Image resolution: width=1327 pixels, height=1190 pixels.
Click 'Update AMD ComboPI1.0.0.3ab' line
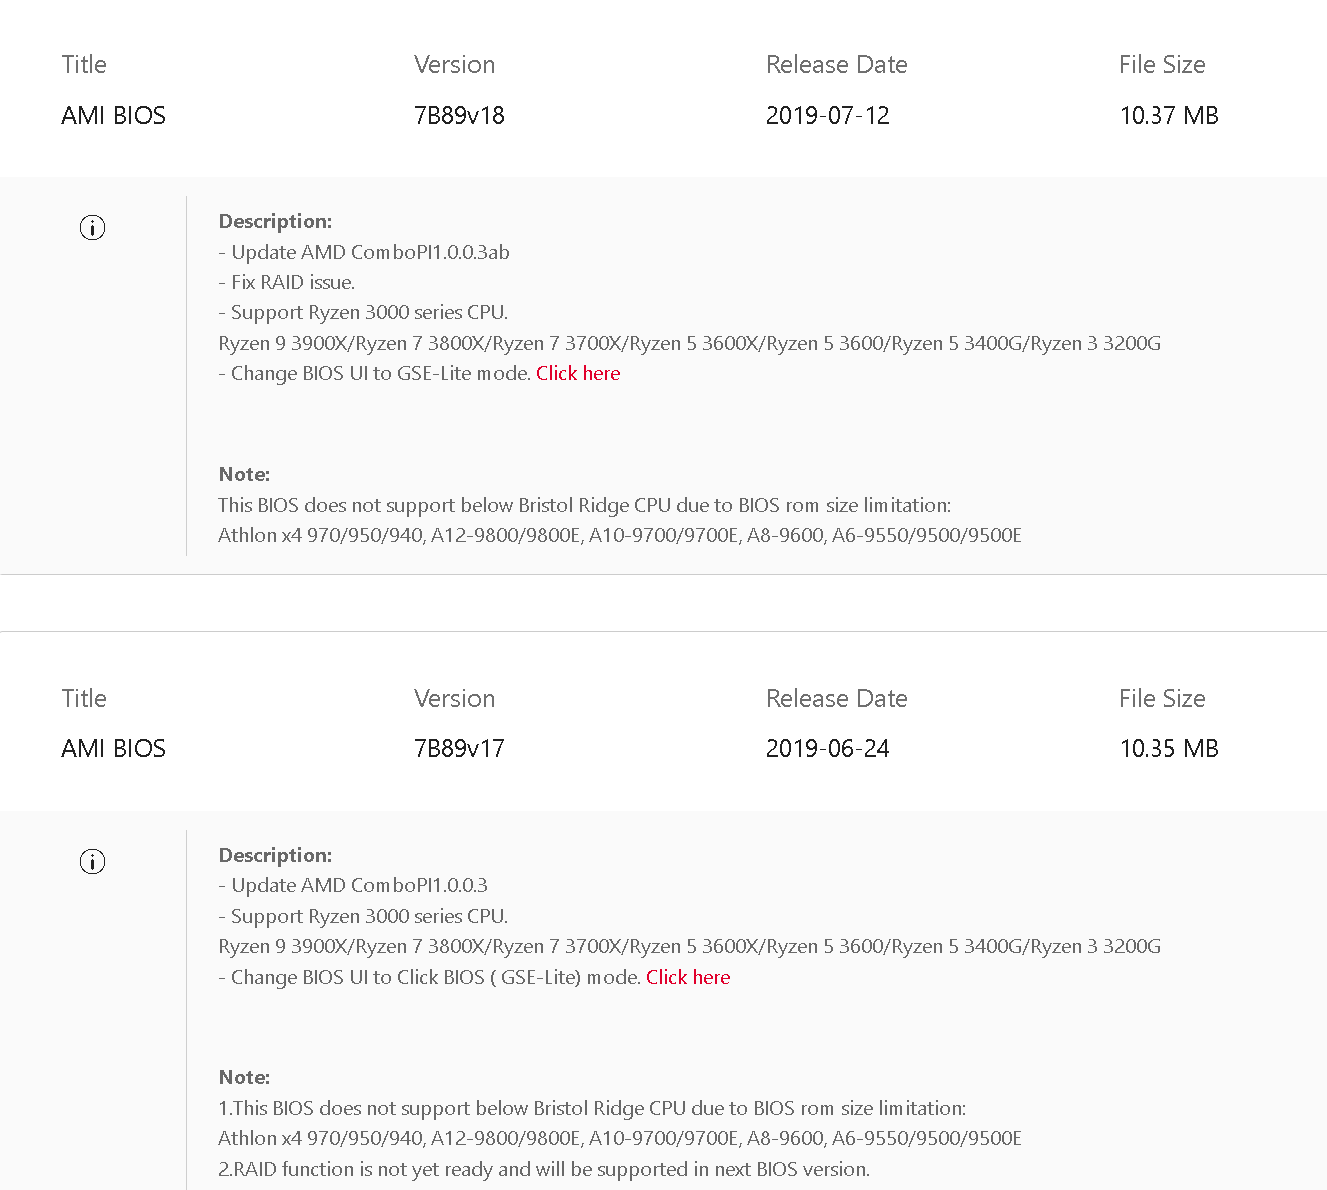pos(364,252)
